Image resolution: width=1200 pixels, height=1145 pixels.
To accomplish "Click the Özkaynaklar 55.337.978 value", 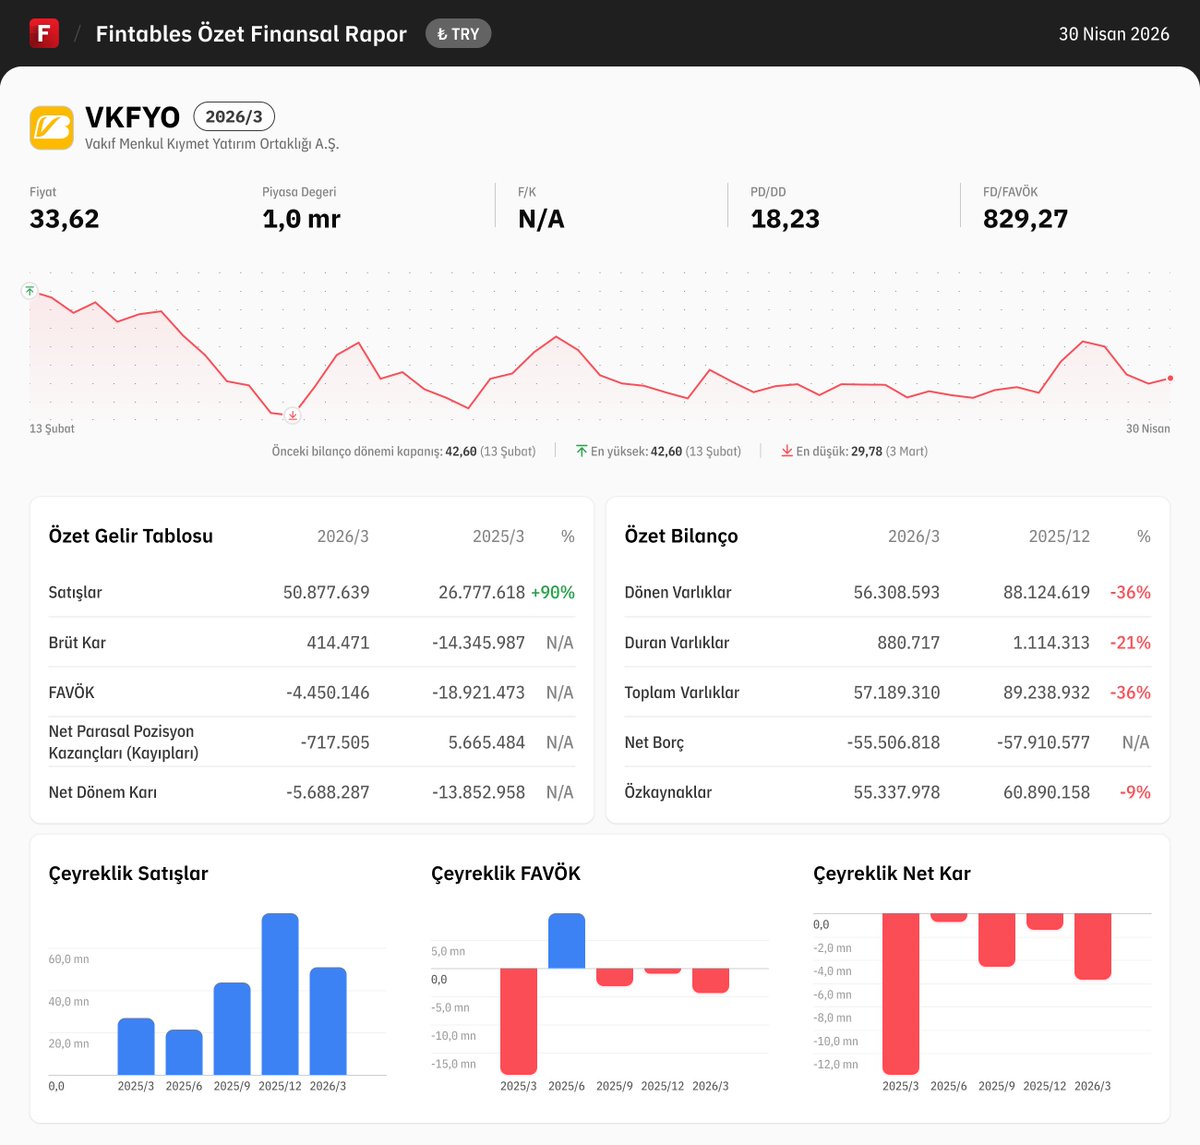I will [x=897, y=792].
